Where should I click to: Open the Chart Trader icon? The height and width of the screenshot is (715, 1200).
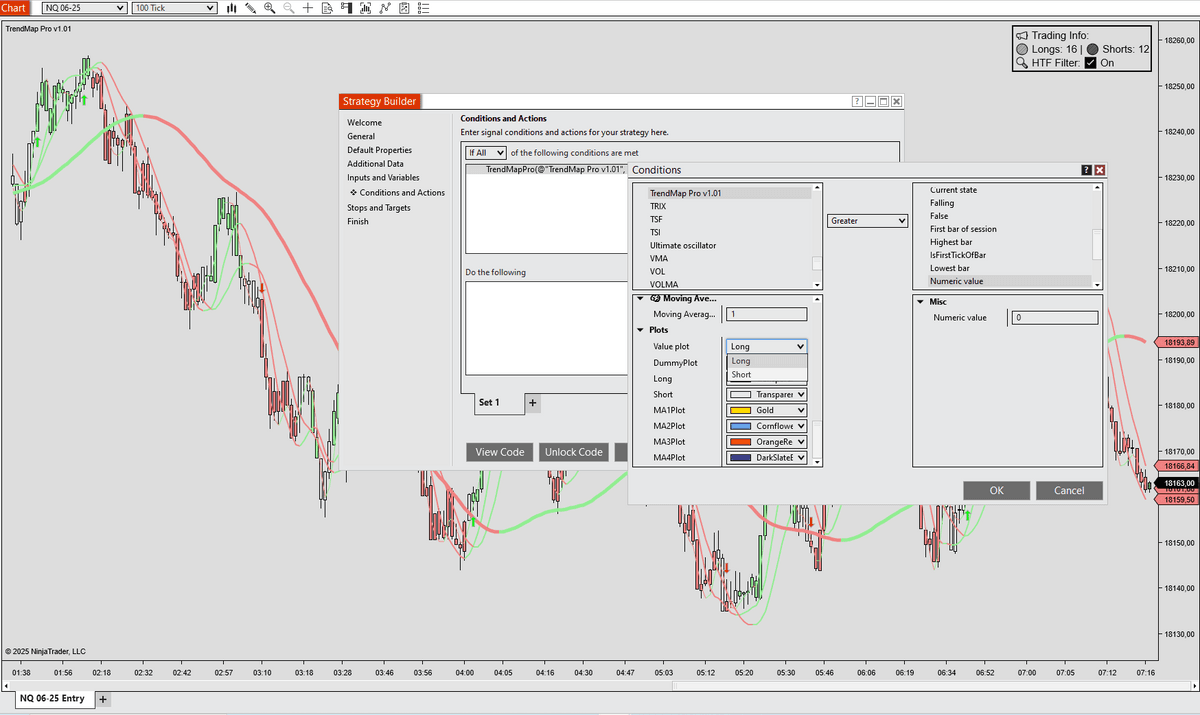[346, 8]
